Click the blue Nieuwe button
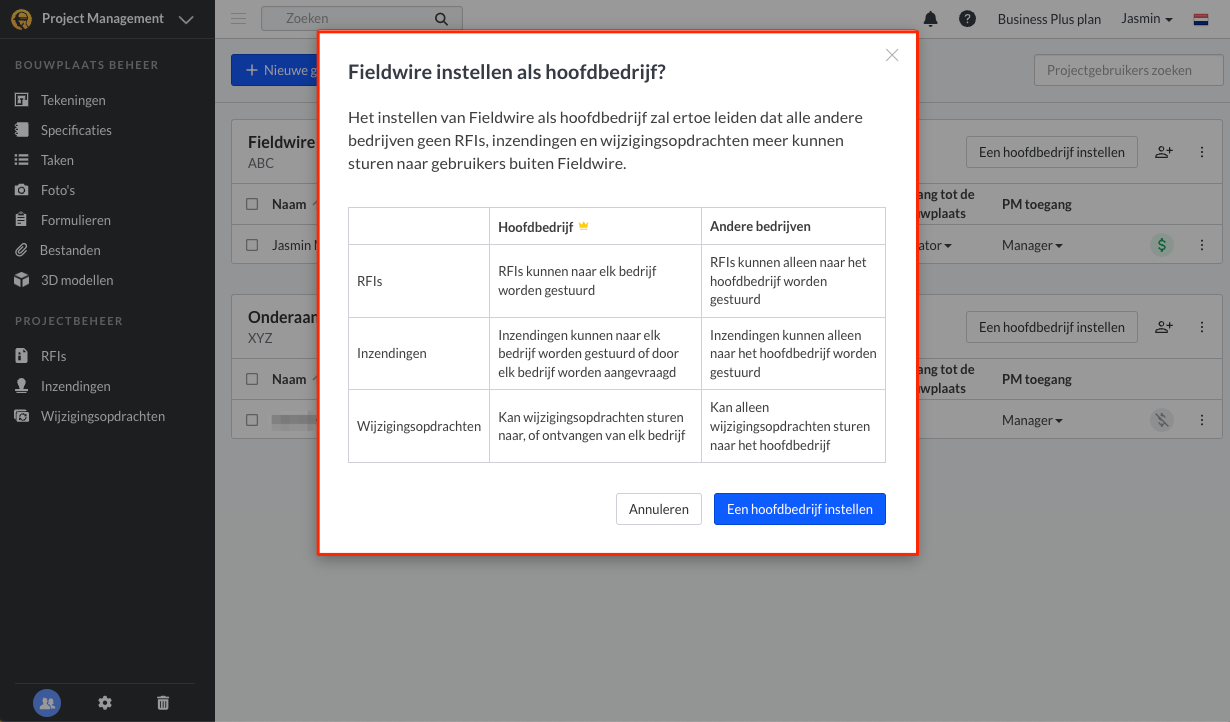The image size is (1230, 722). [x=274, y=70]
